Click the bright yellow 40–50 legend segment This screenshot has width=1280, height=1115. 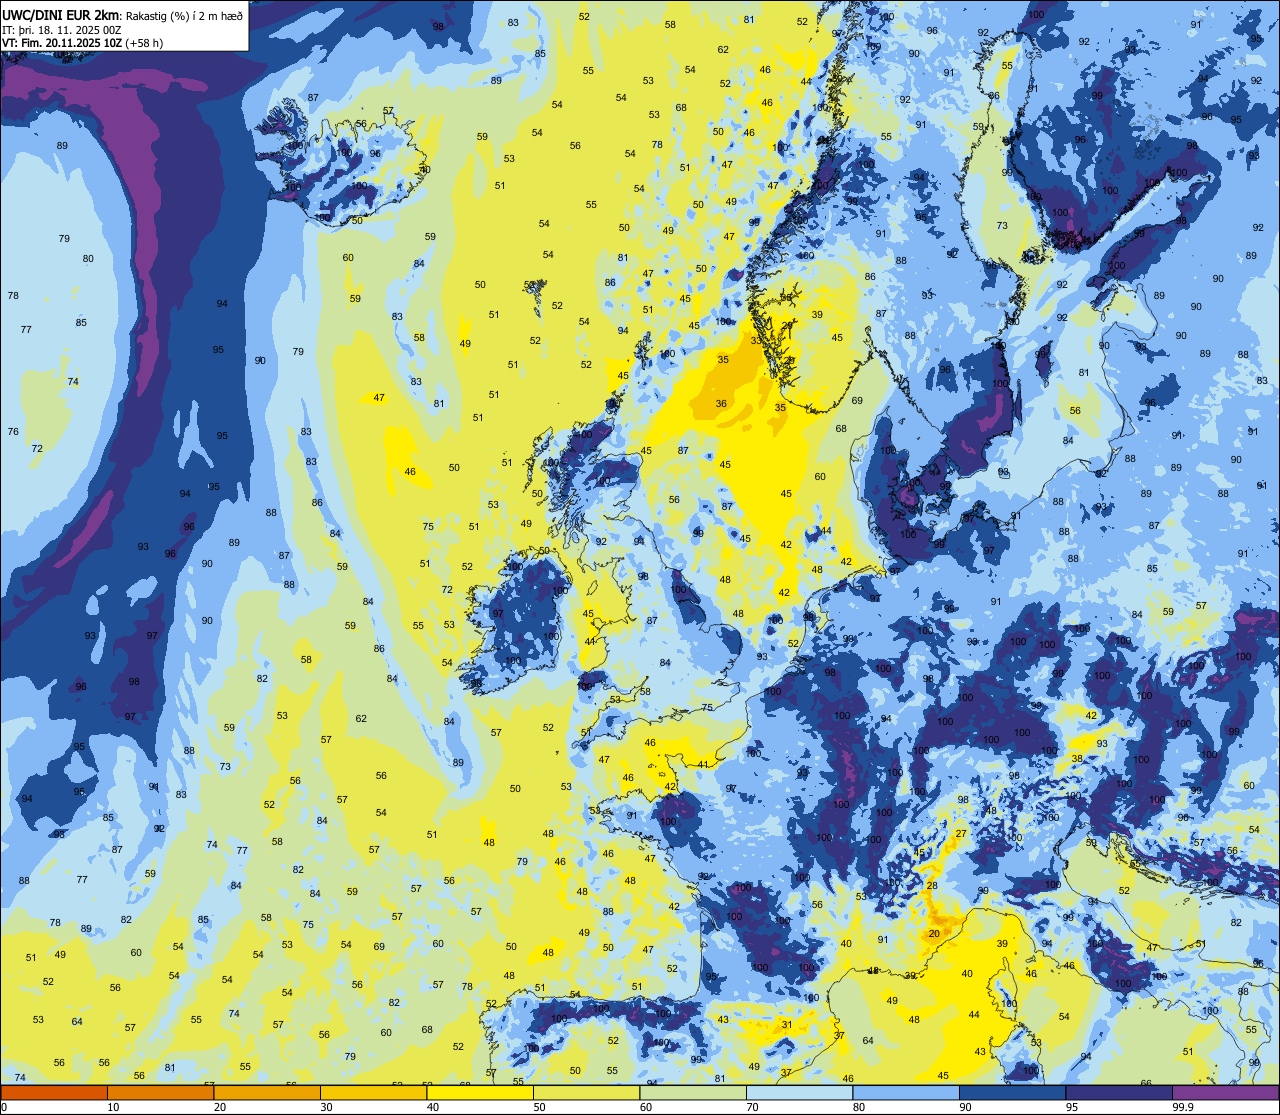(x=480, y=1092)
